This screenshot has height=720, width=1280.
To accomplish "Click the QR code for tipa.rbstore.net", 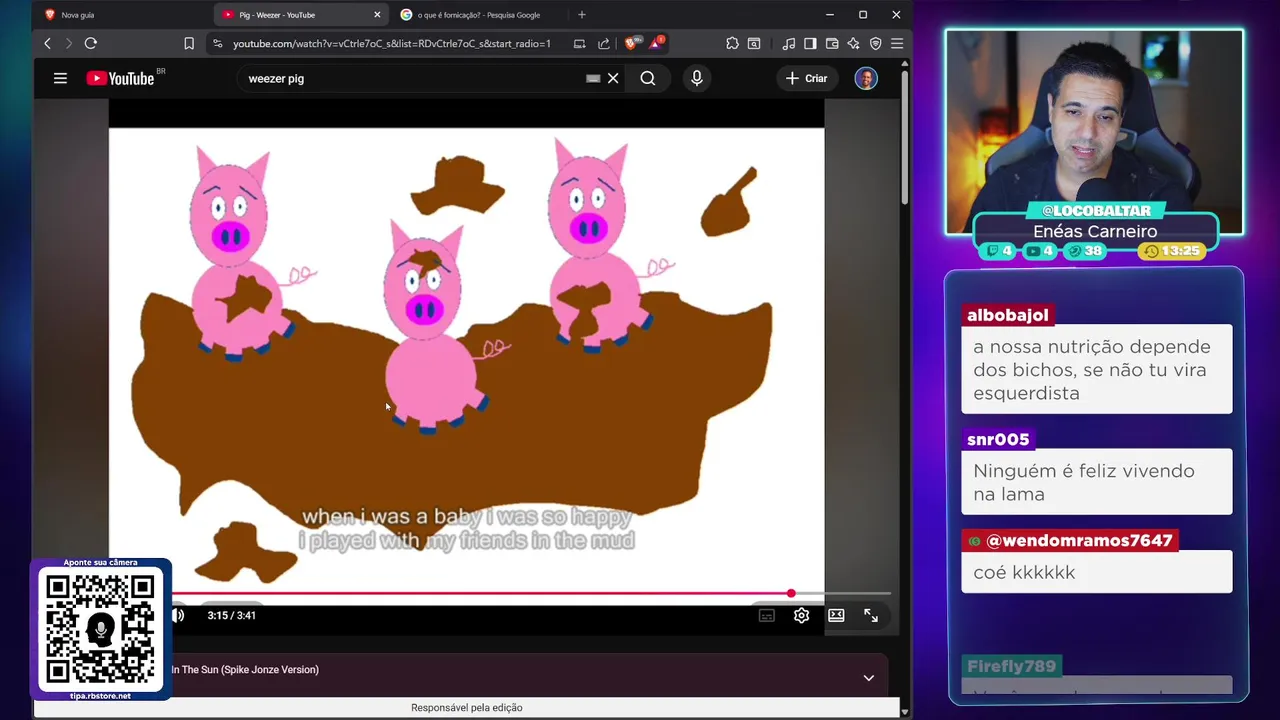I will pos(100,630).
